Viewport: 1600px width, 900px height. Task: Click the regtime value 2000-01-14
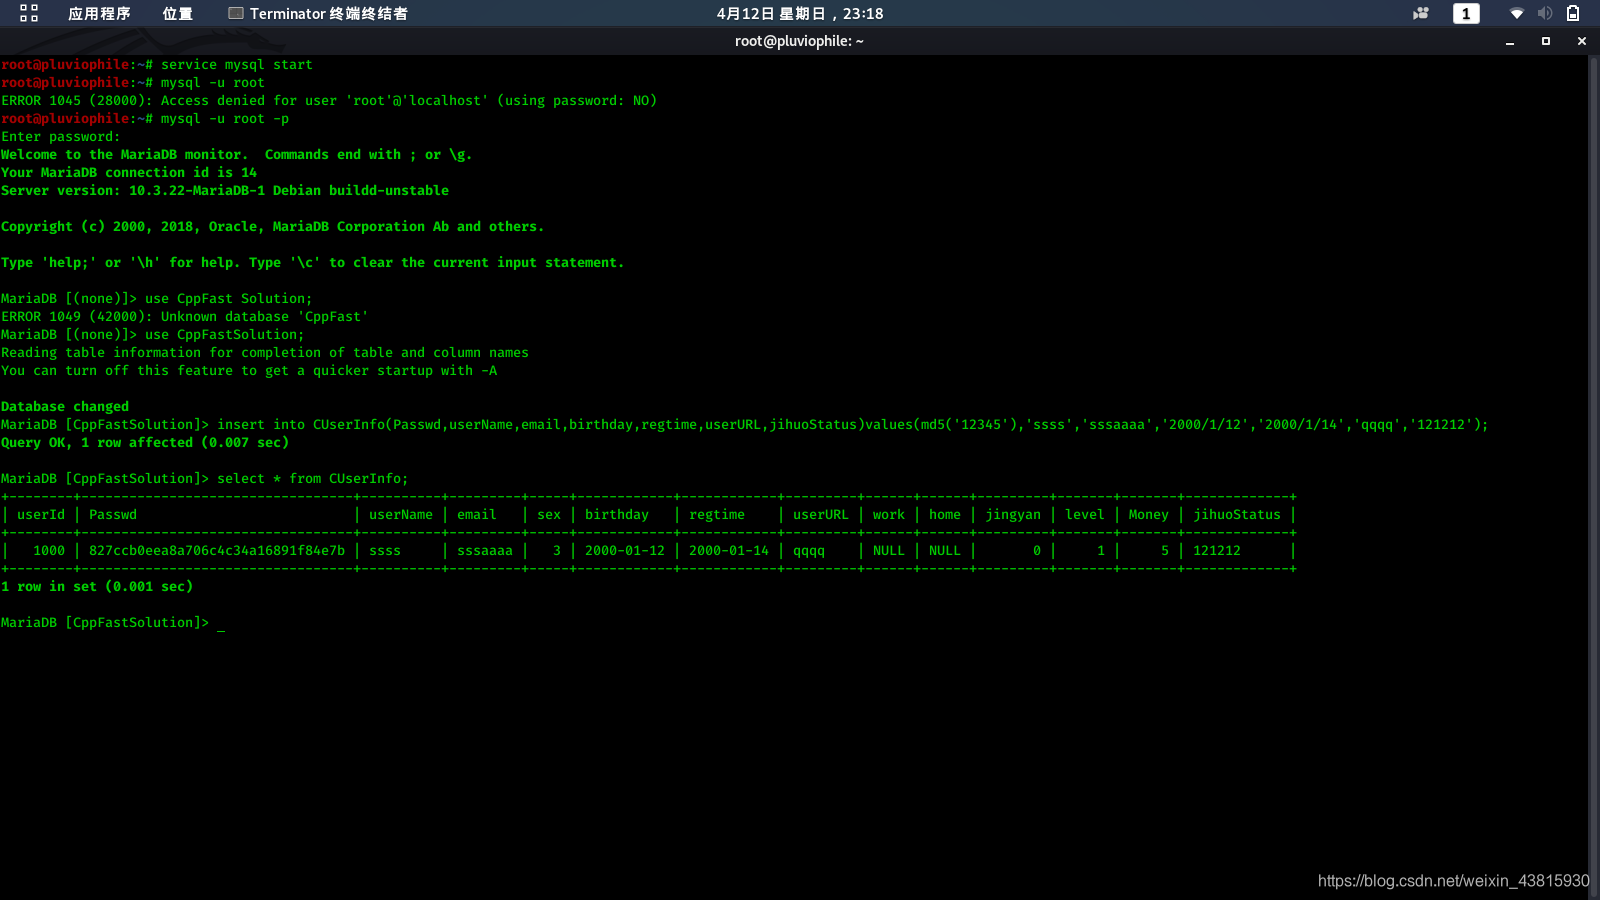(729, 551)
